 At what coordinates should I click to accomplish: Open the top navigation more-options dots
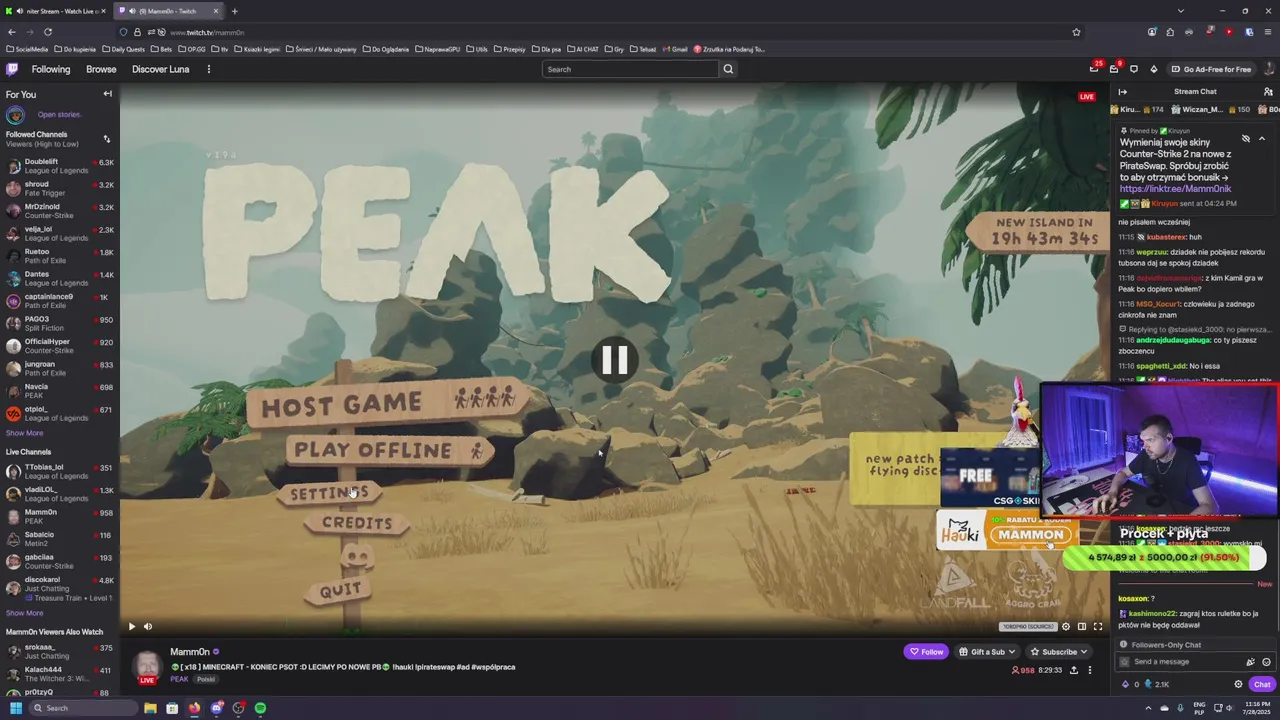point(209,69)
